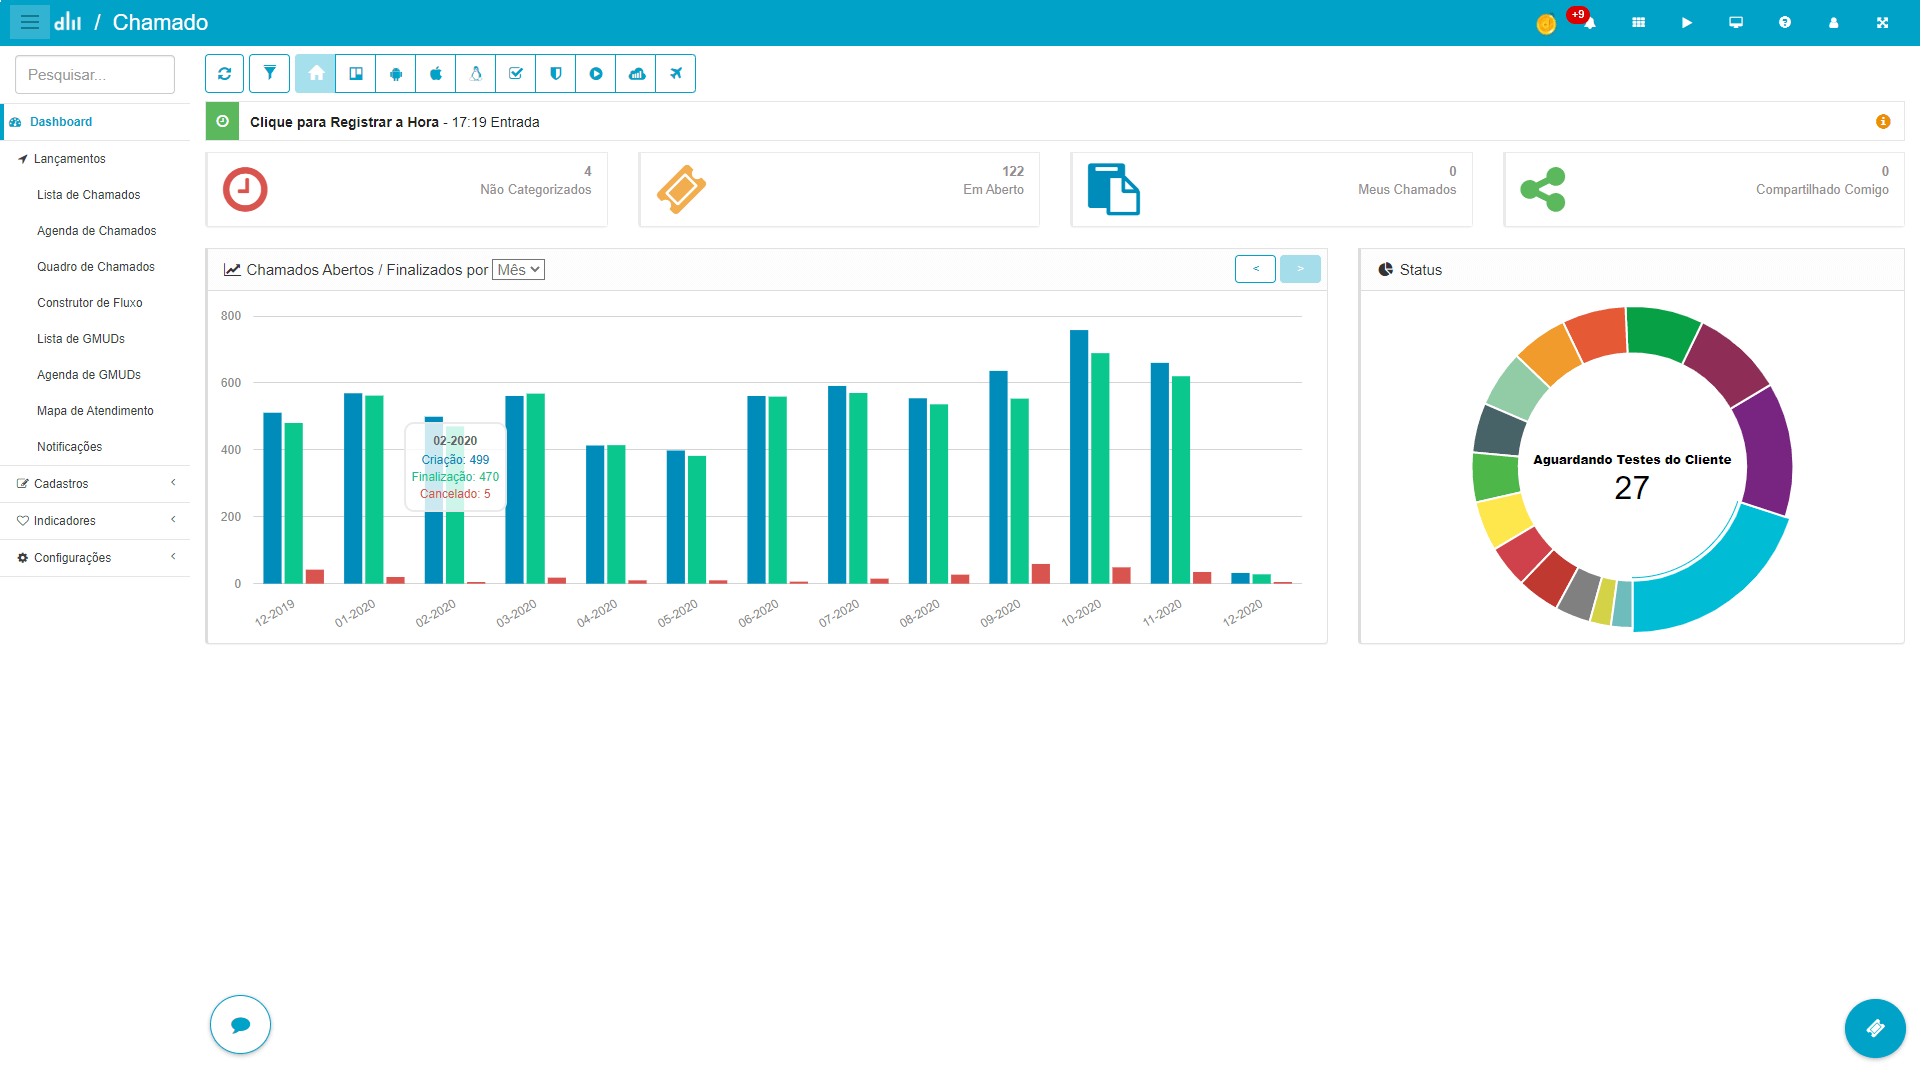Click the airplane toolbar icon
This screenshot has height=1080, width=1920.
pos(676,73)
